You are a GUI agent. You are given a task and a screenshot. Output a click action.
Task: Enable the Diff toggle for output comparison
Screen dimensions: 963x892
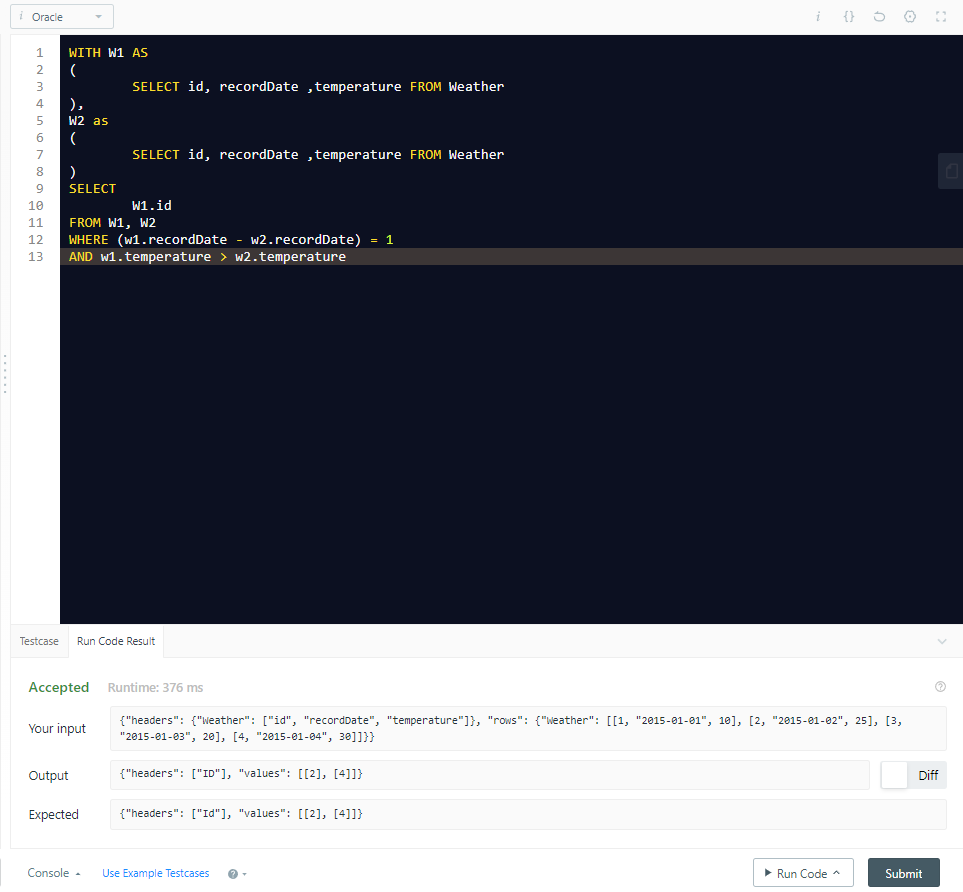pyautogui.click(x=893, y=775)
